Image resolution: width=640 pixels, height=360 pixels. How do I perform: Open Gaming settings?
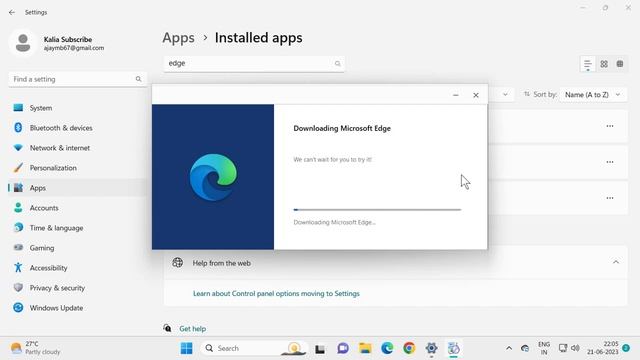click(78, 248)
